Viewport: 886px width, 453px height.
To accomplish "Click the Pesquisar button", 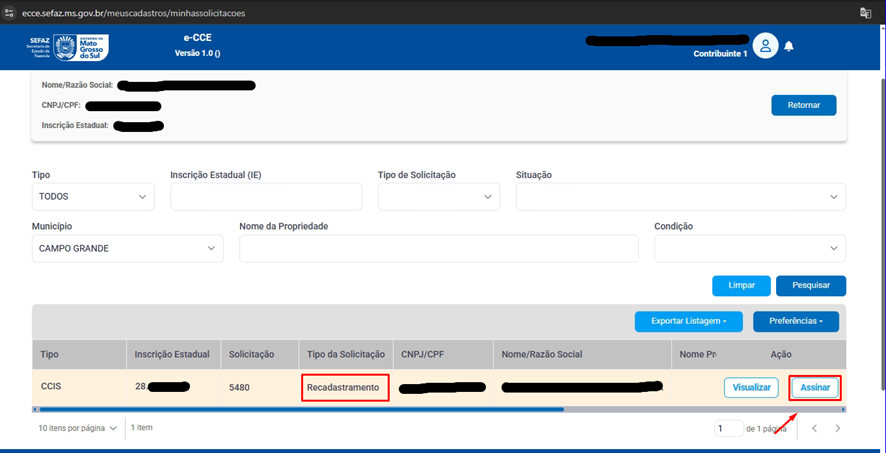I will point(810,285).
